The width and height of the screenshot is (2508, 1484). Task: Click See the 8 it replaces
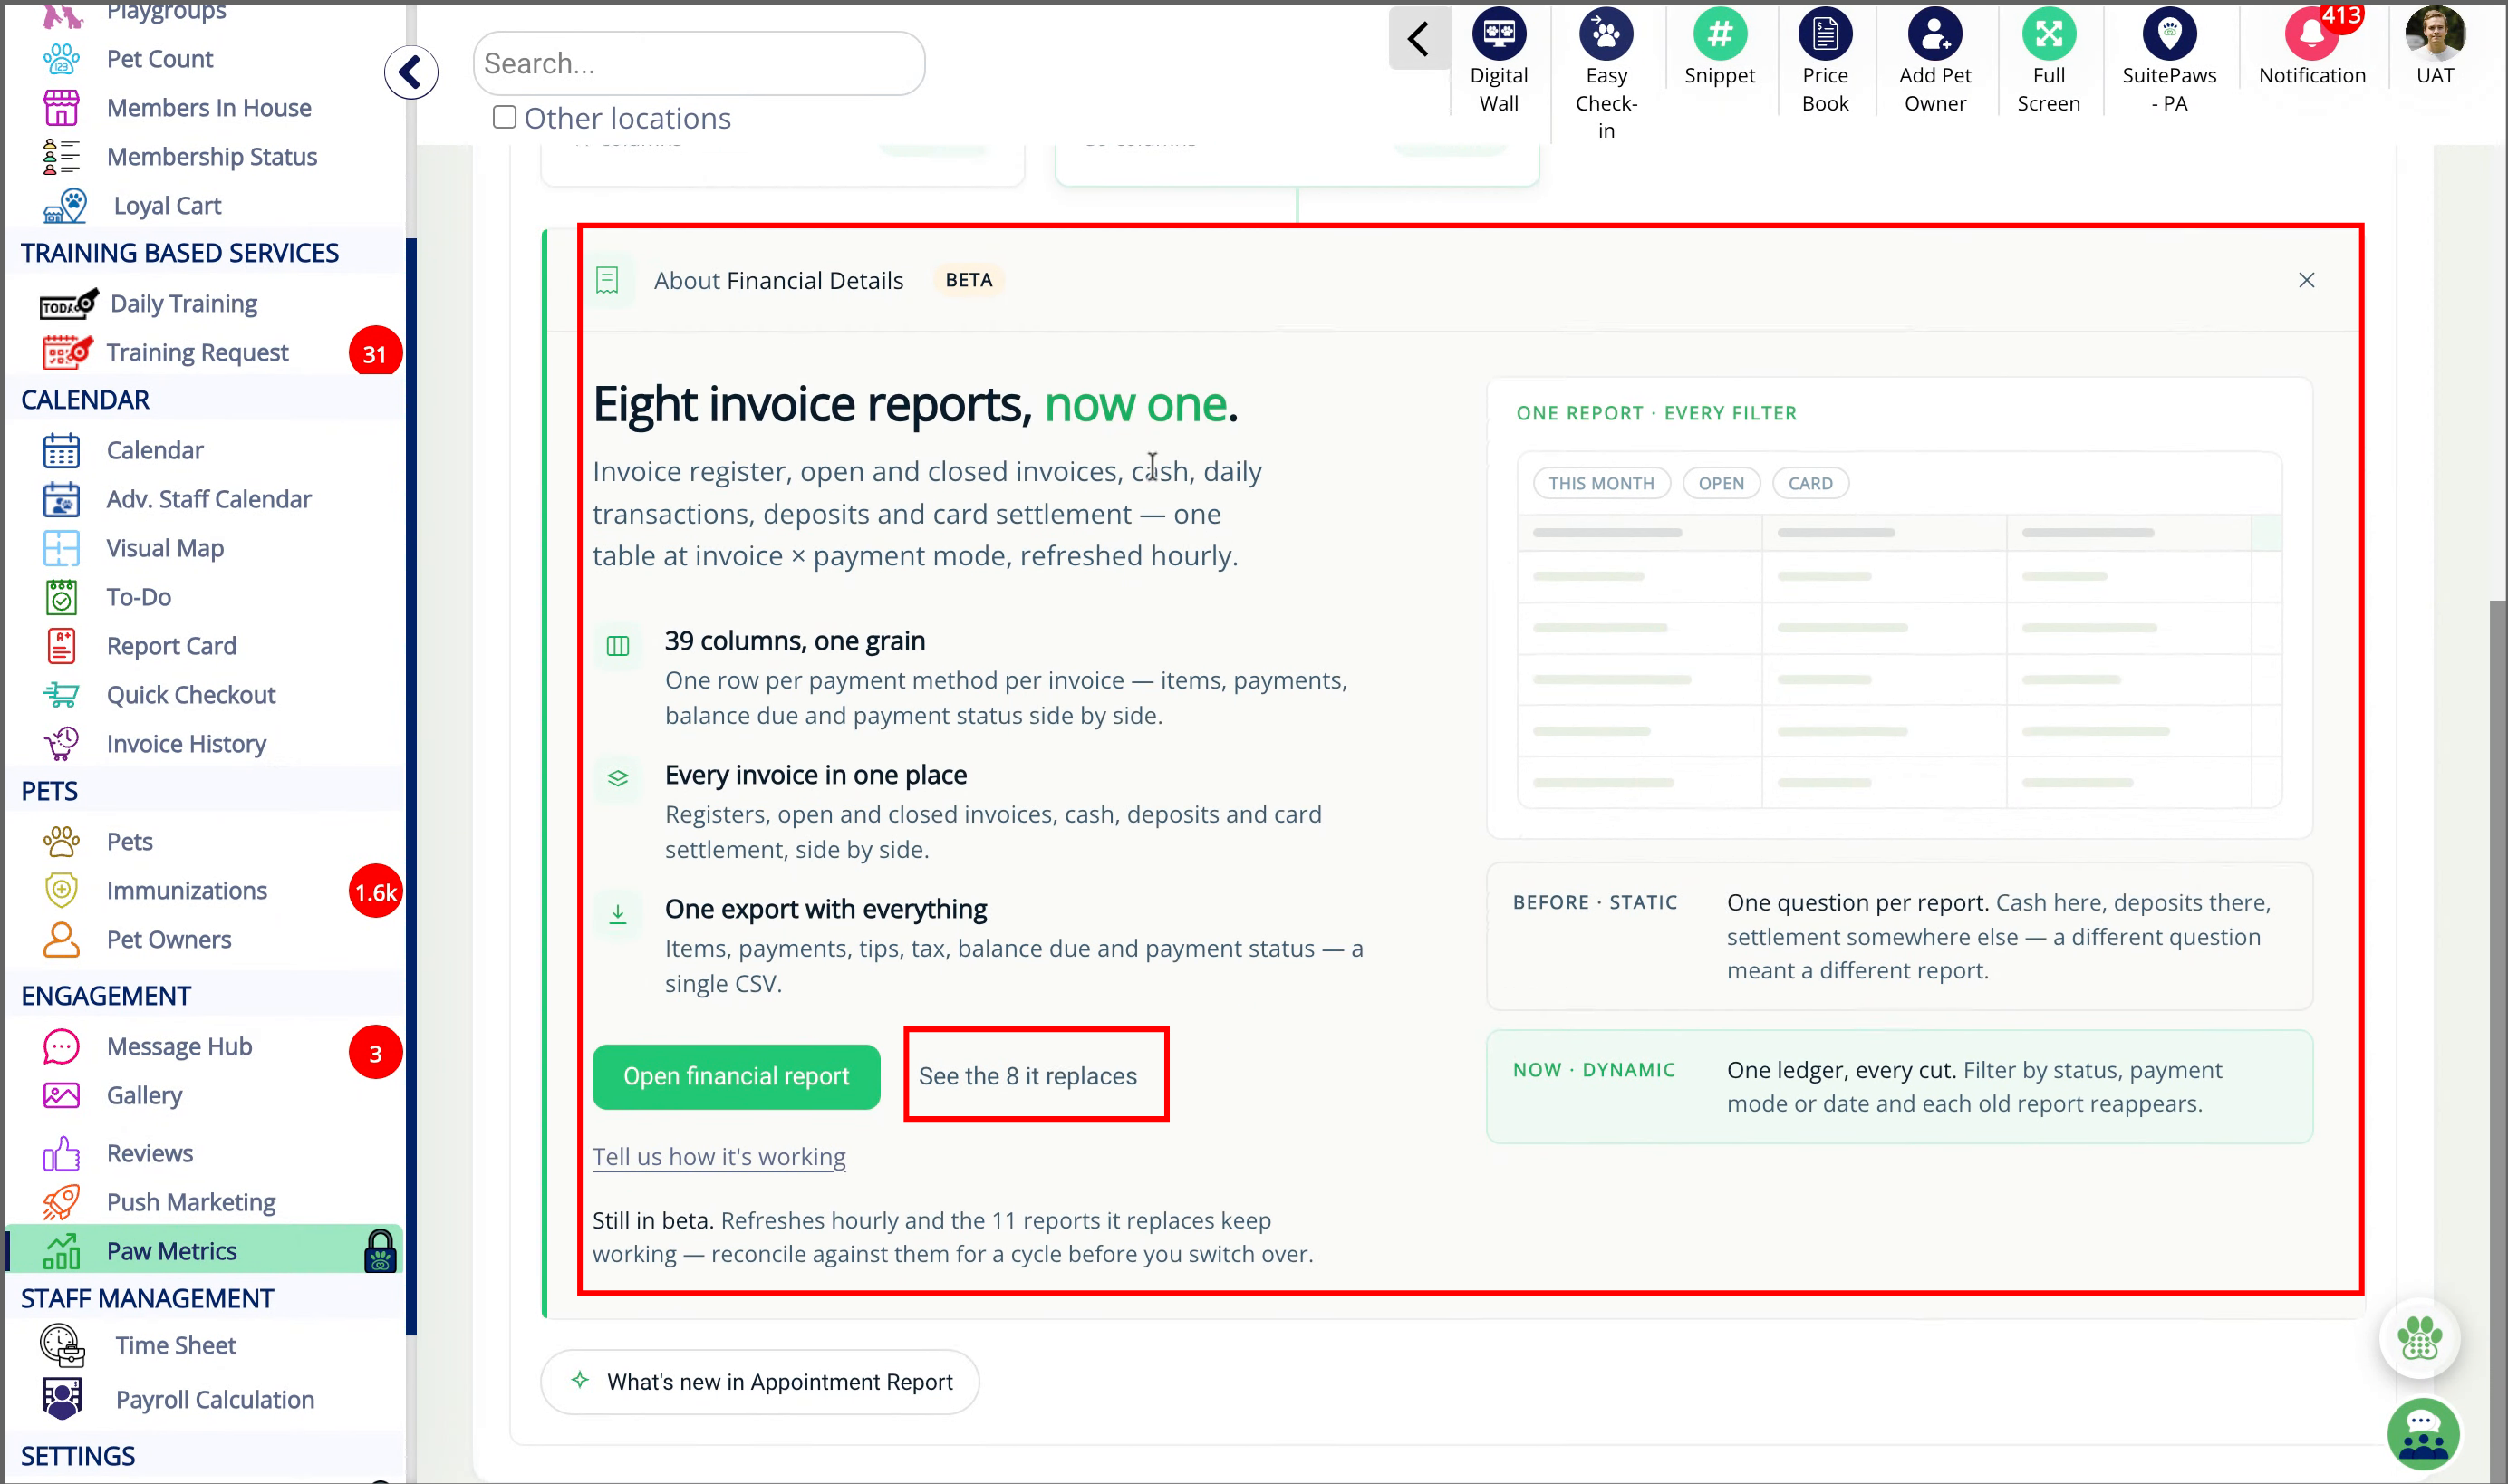(x=1028, y=1076)
